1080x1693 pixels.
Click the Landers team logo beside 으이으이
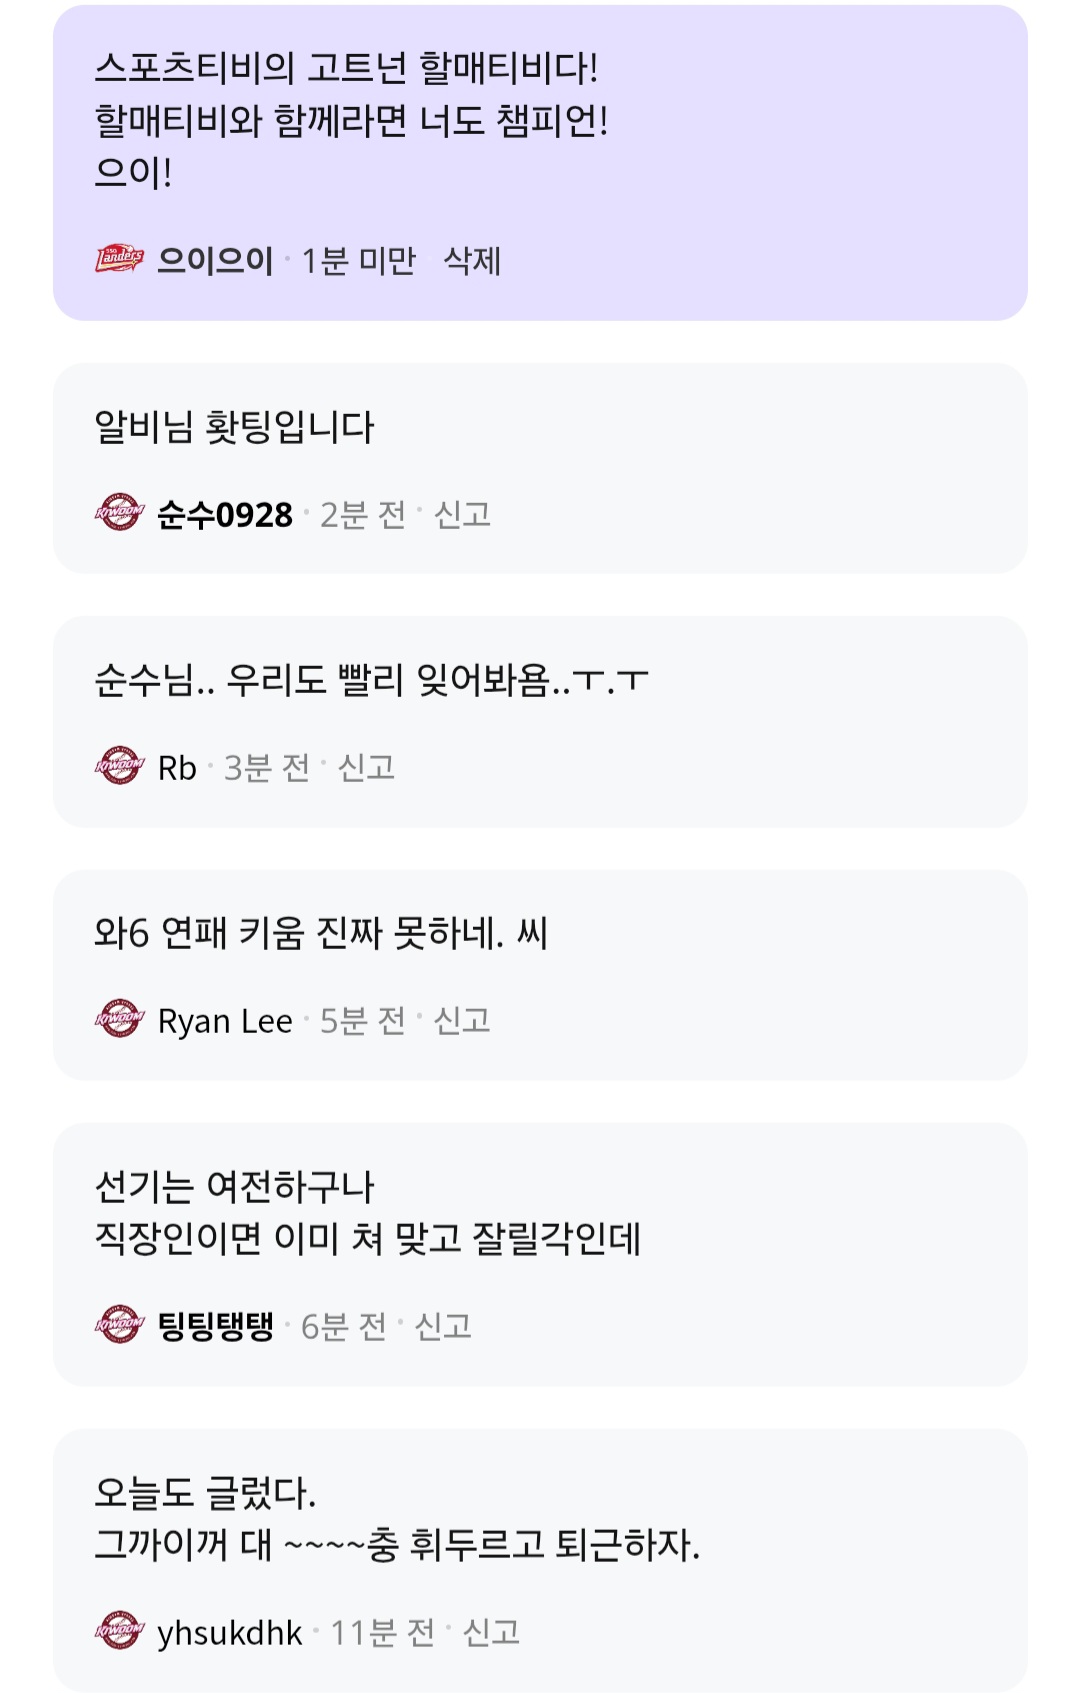point(120,260)
